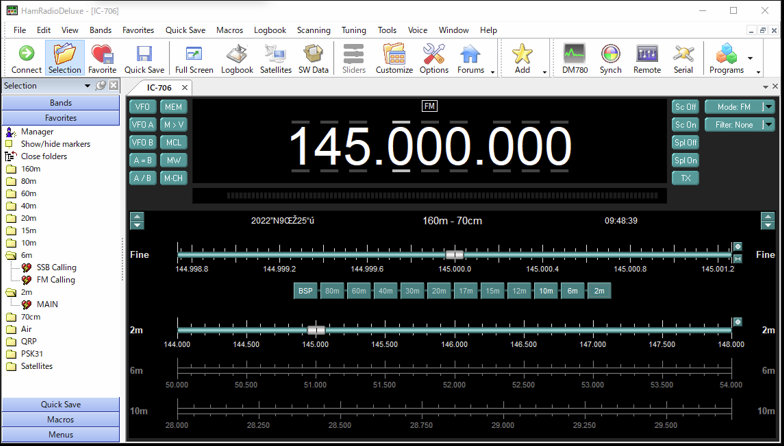Click the Fine slider centre icon
Screen dimensions: 784x446
pyautogui.click(x=737, y=246)
